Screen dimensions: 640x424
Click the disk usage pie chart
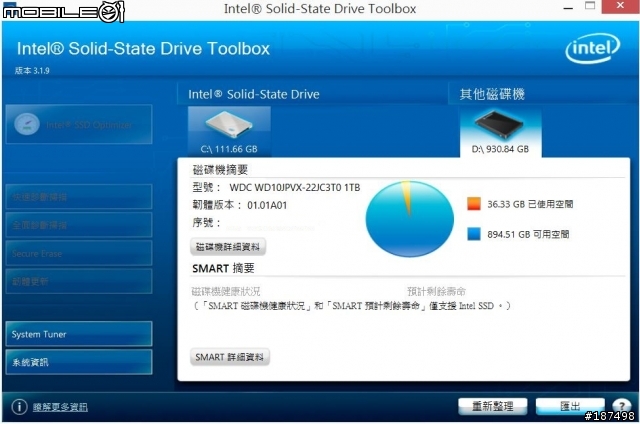pyautogui.click(x=409, y=219)
